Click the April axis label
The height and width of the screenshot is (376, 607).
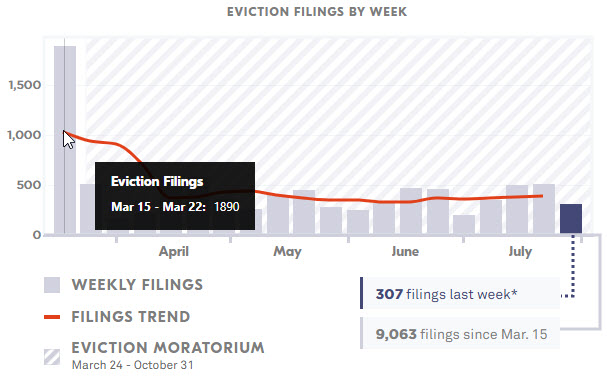174,252
